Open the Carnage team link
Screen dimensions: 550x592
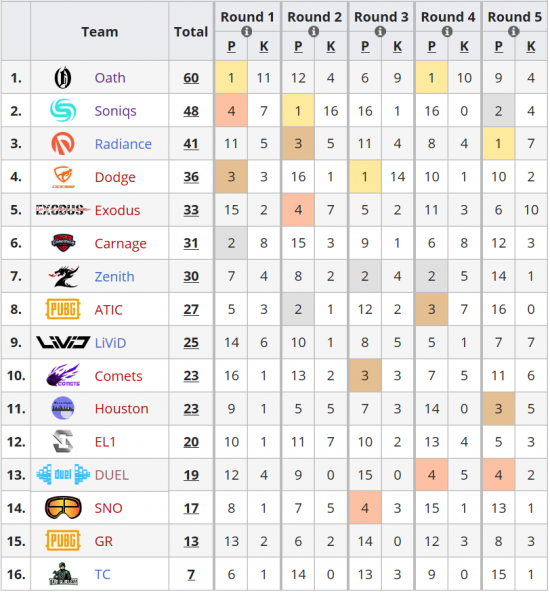coord(120,244)
